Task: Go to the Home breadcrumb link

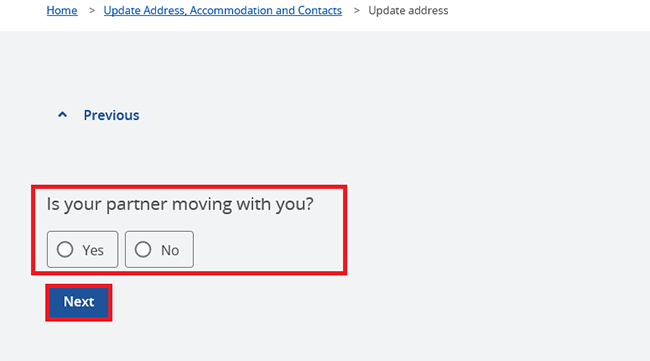Action: click(62, 10)
